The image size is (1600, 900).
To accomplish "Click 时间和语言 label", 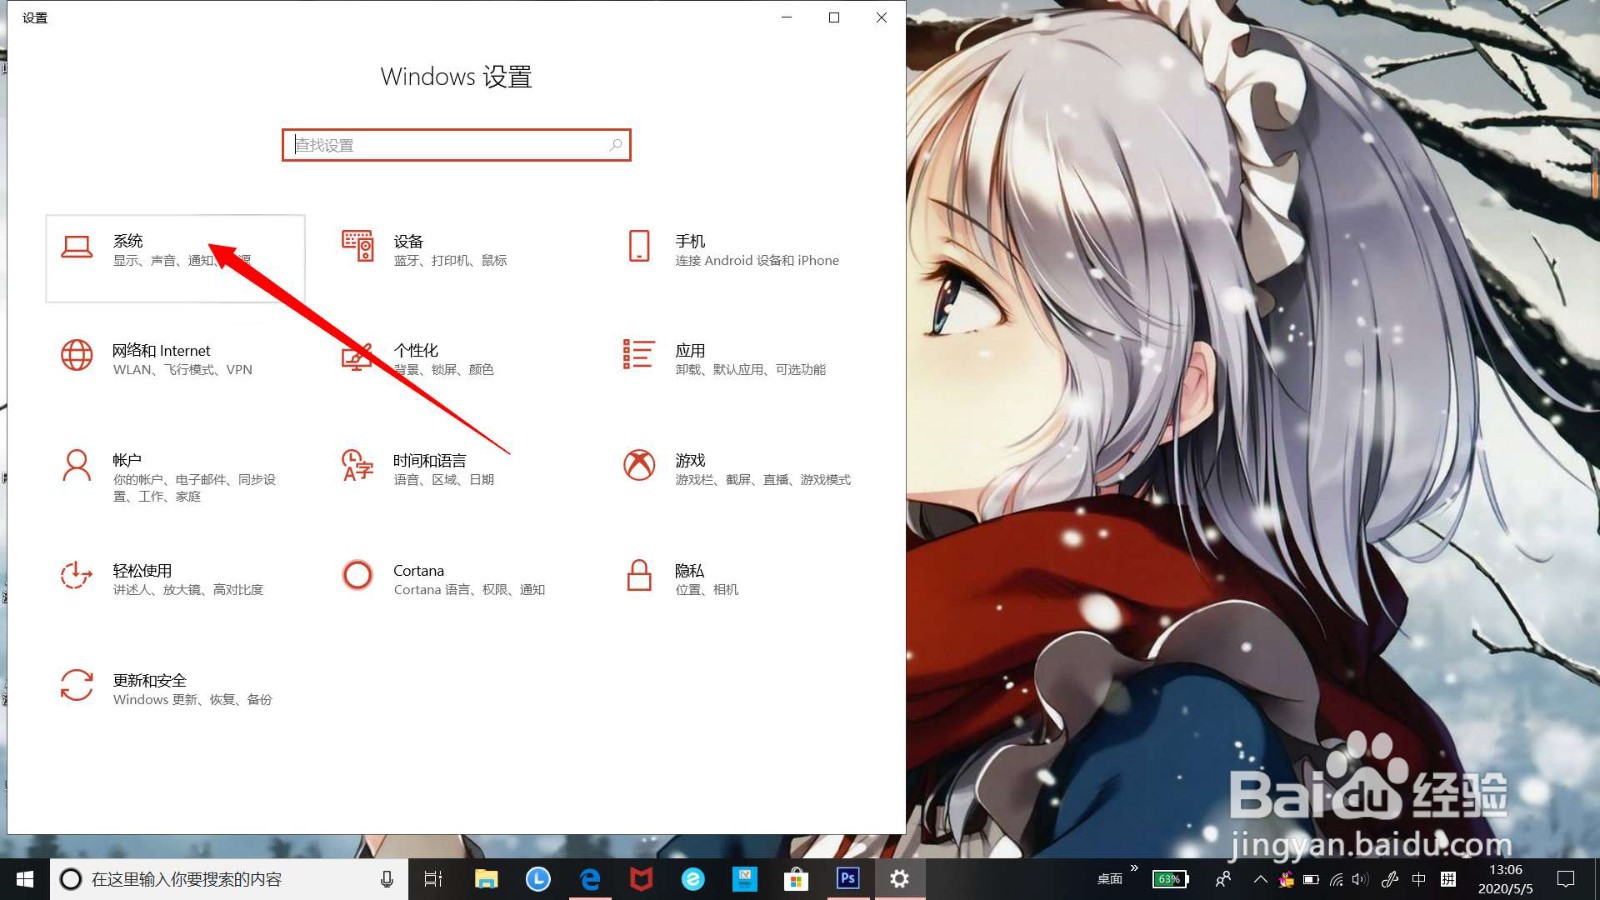I will pos(430,460).
